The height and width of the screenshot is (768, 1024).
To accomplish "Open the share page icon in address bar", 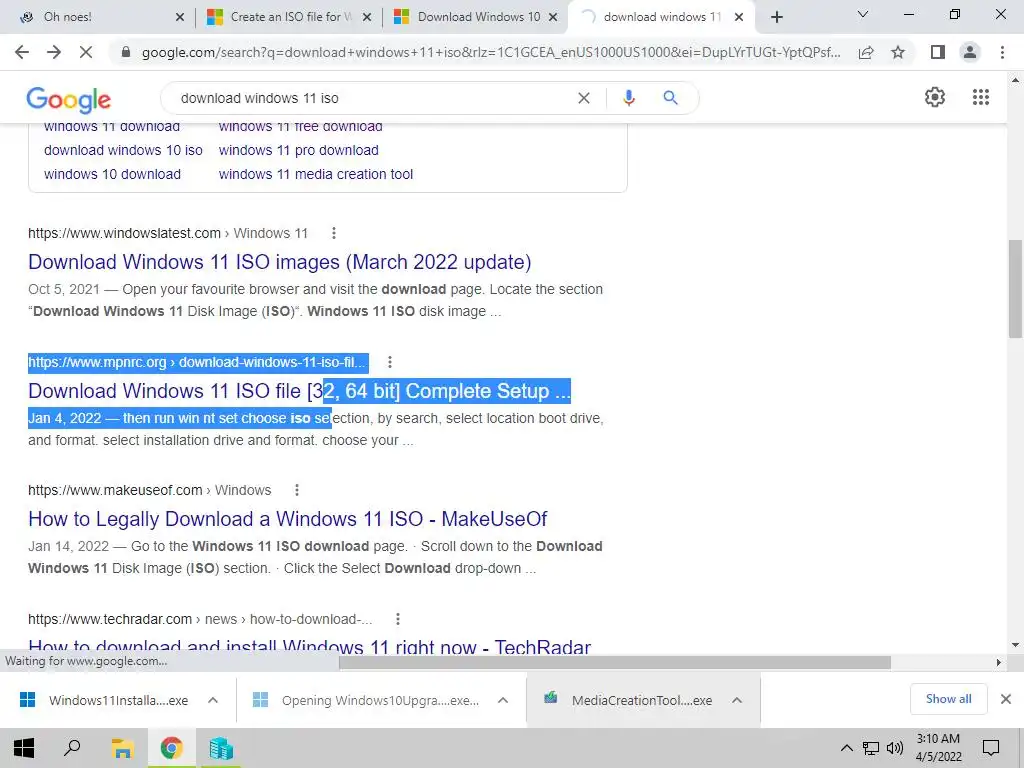I will tap(866, 52).
